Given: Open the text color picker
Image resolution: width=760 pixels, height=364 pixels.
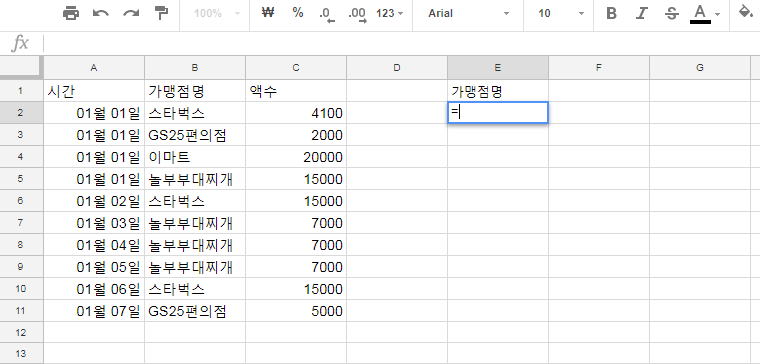Looking at the screenshot, I should (701, 14).
